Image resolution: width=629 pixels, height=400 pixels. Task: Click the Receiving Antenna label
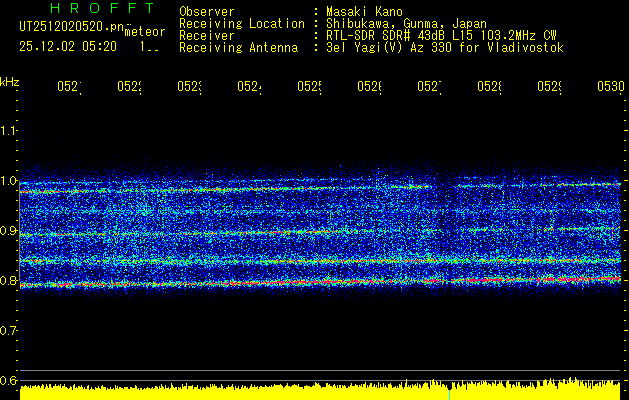click(238, 48)
